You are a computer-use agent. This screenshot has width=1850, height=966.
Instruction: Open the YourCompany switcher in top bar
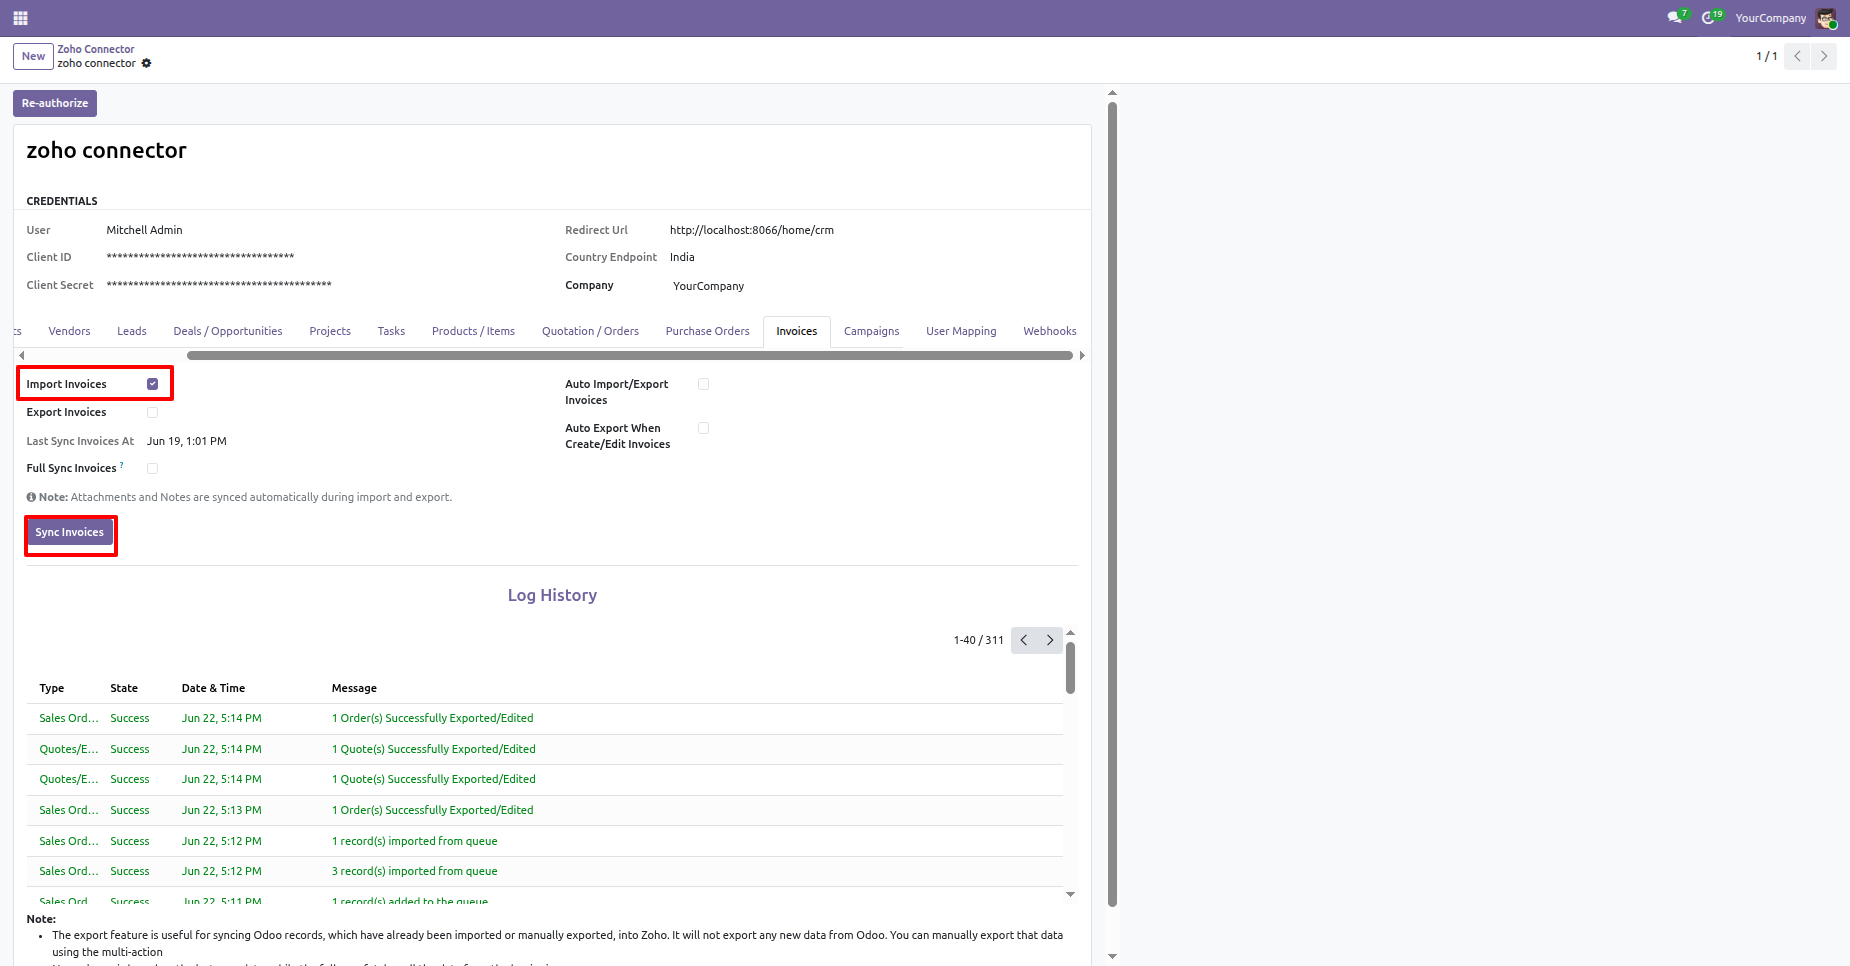(x=1770, y=18)
